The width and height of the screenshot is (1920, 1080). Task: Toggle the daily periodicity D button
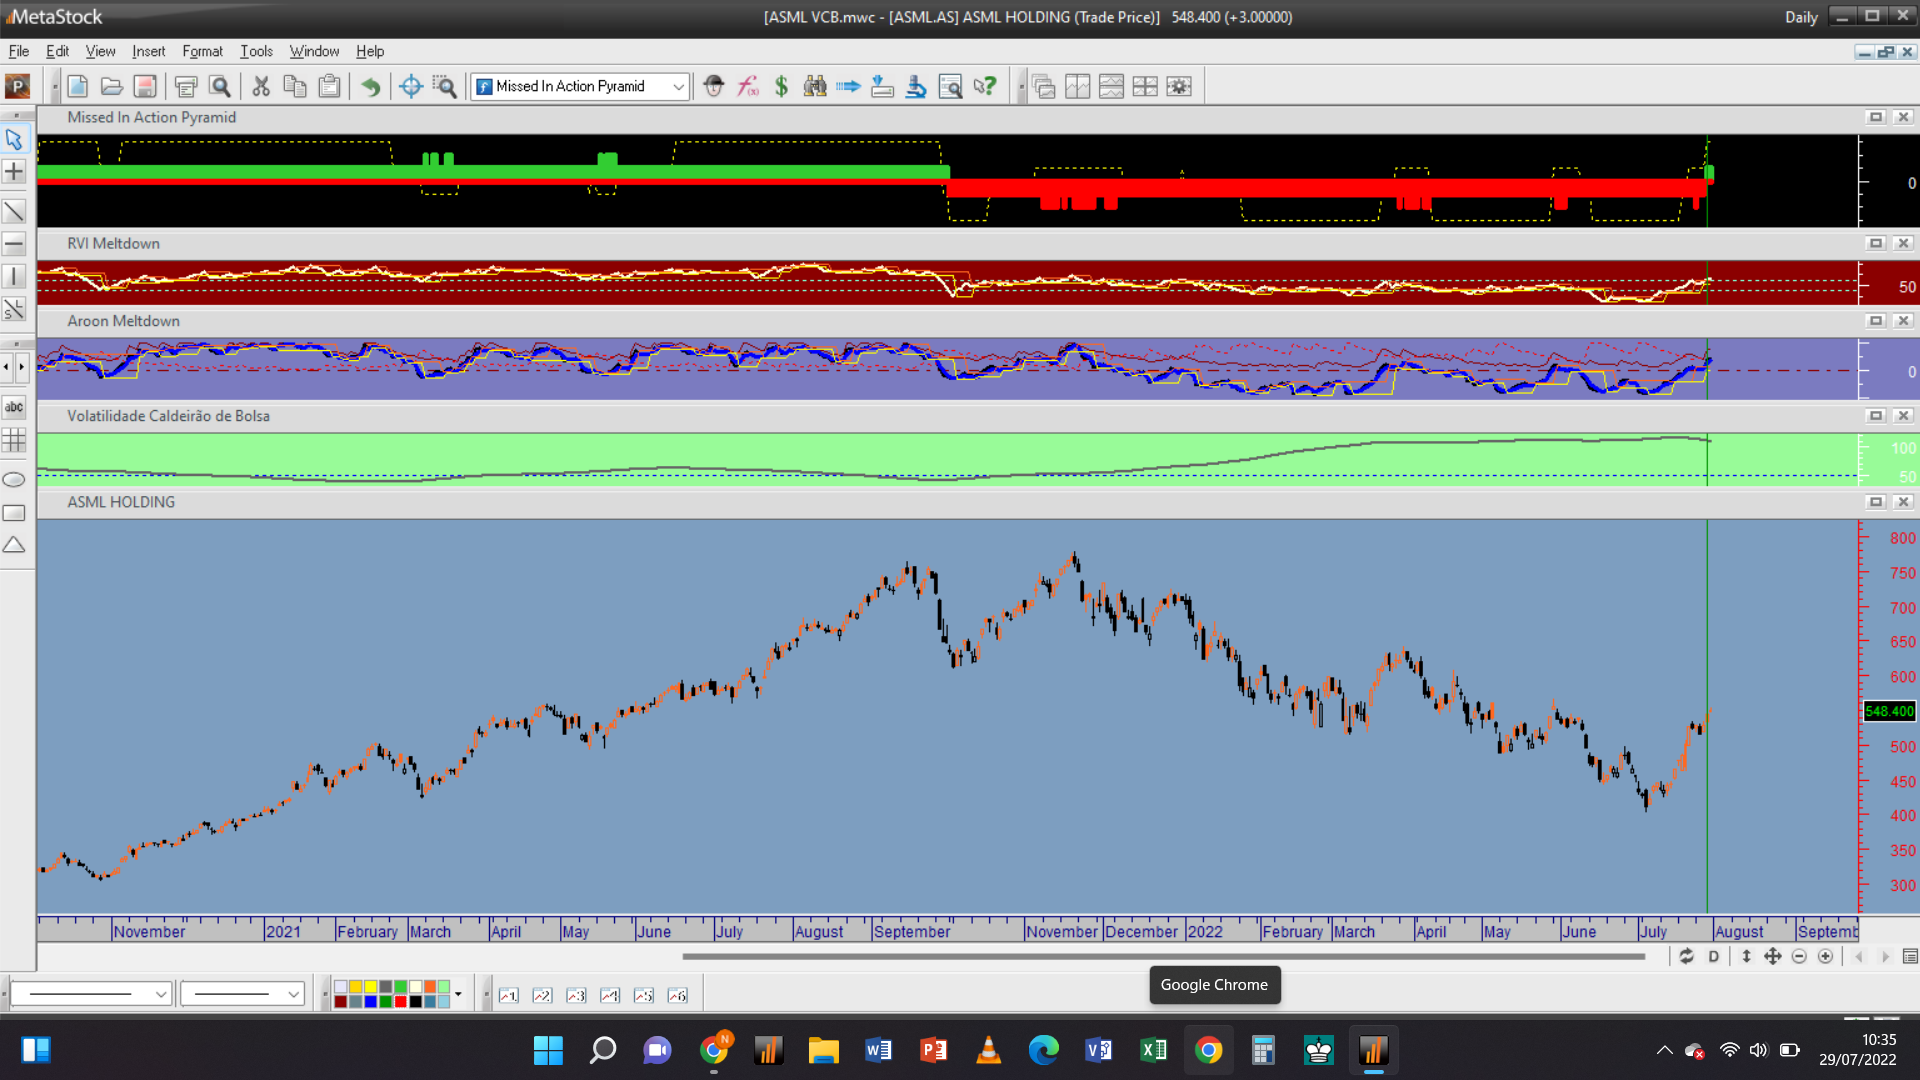pyautogui.click(x=1714, y=957)
